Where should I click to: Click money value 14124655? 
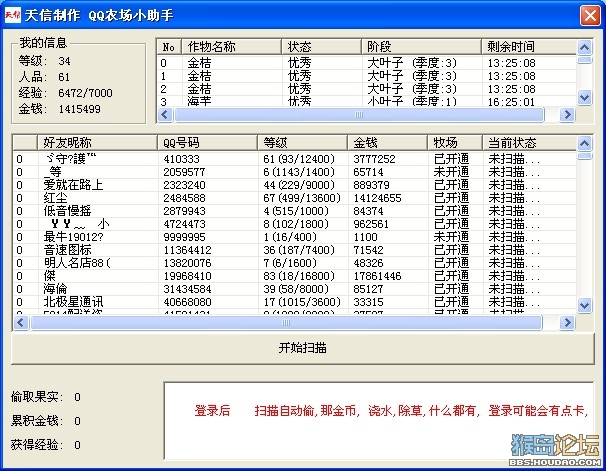click(378, 198)
